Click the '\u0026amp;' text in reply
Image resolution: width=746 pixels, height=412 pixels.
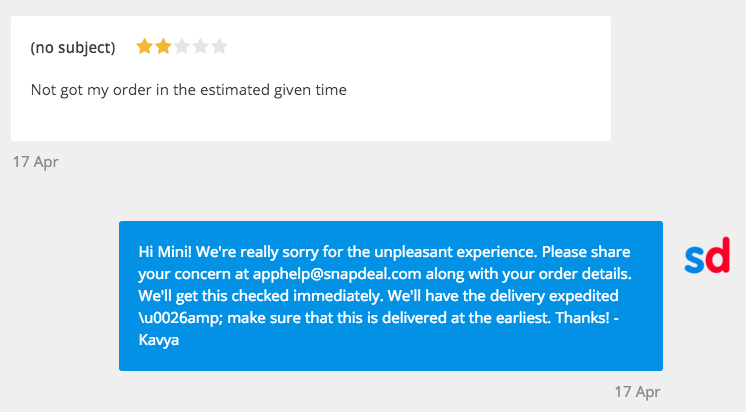point(181,318)
